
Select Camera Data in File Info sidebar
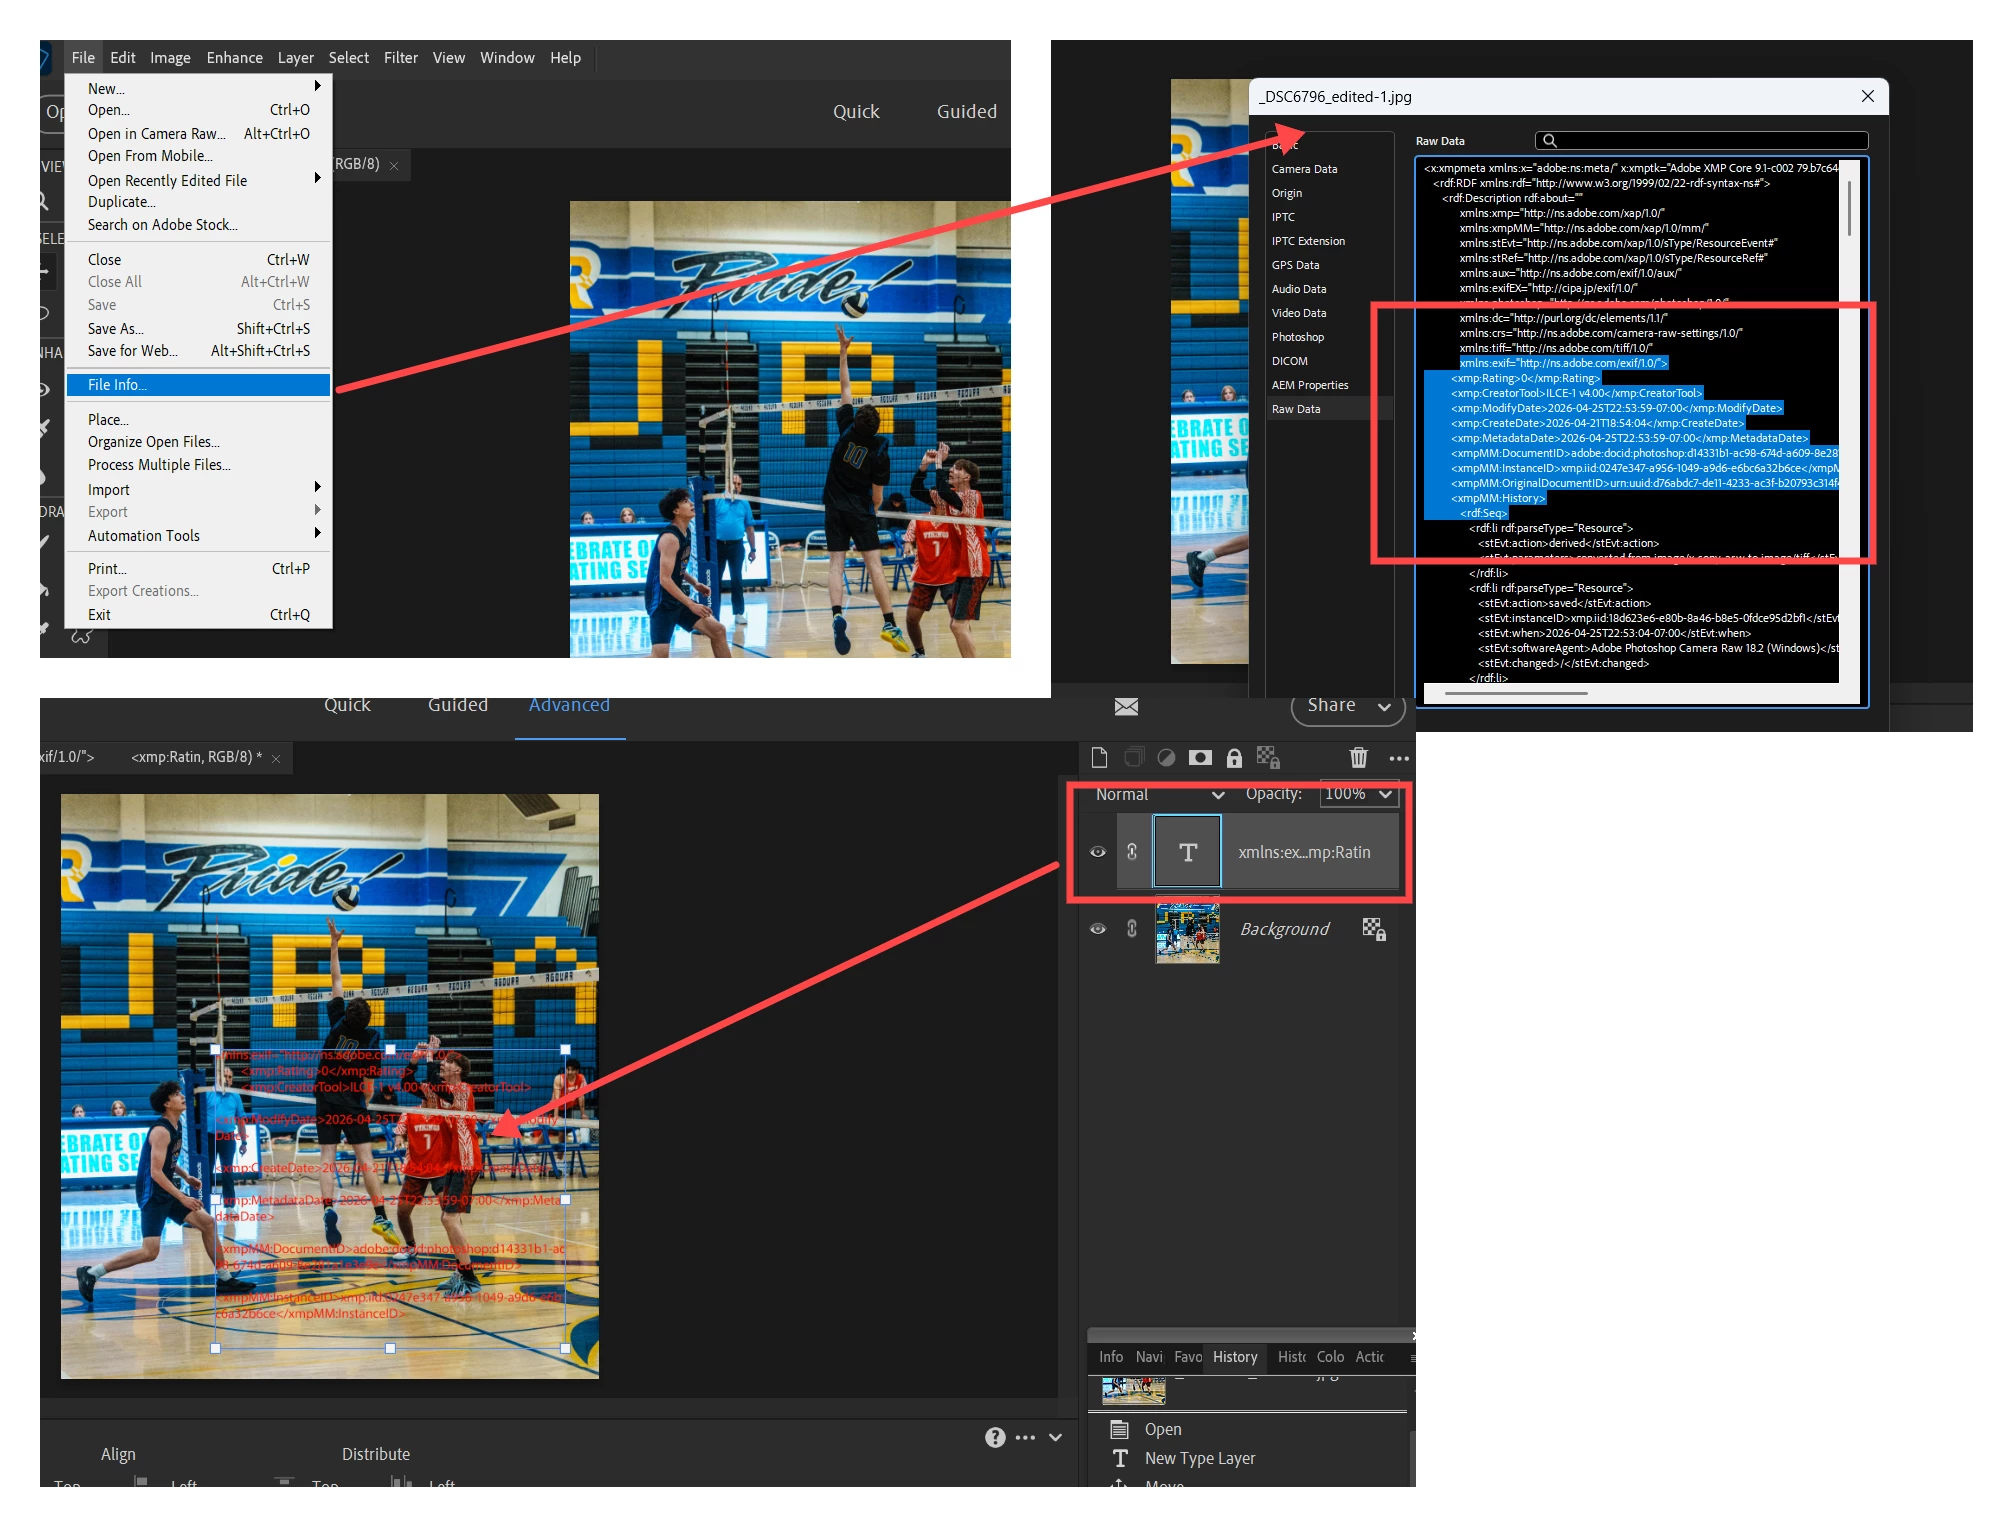click(1304, 169)
